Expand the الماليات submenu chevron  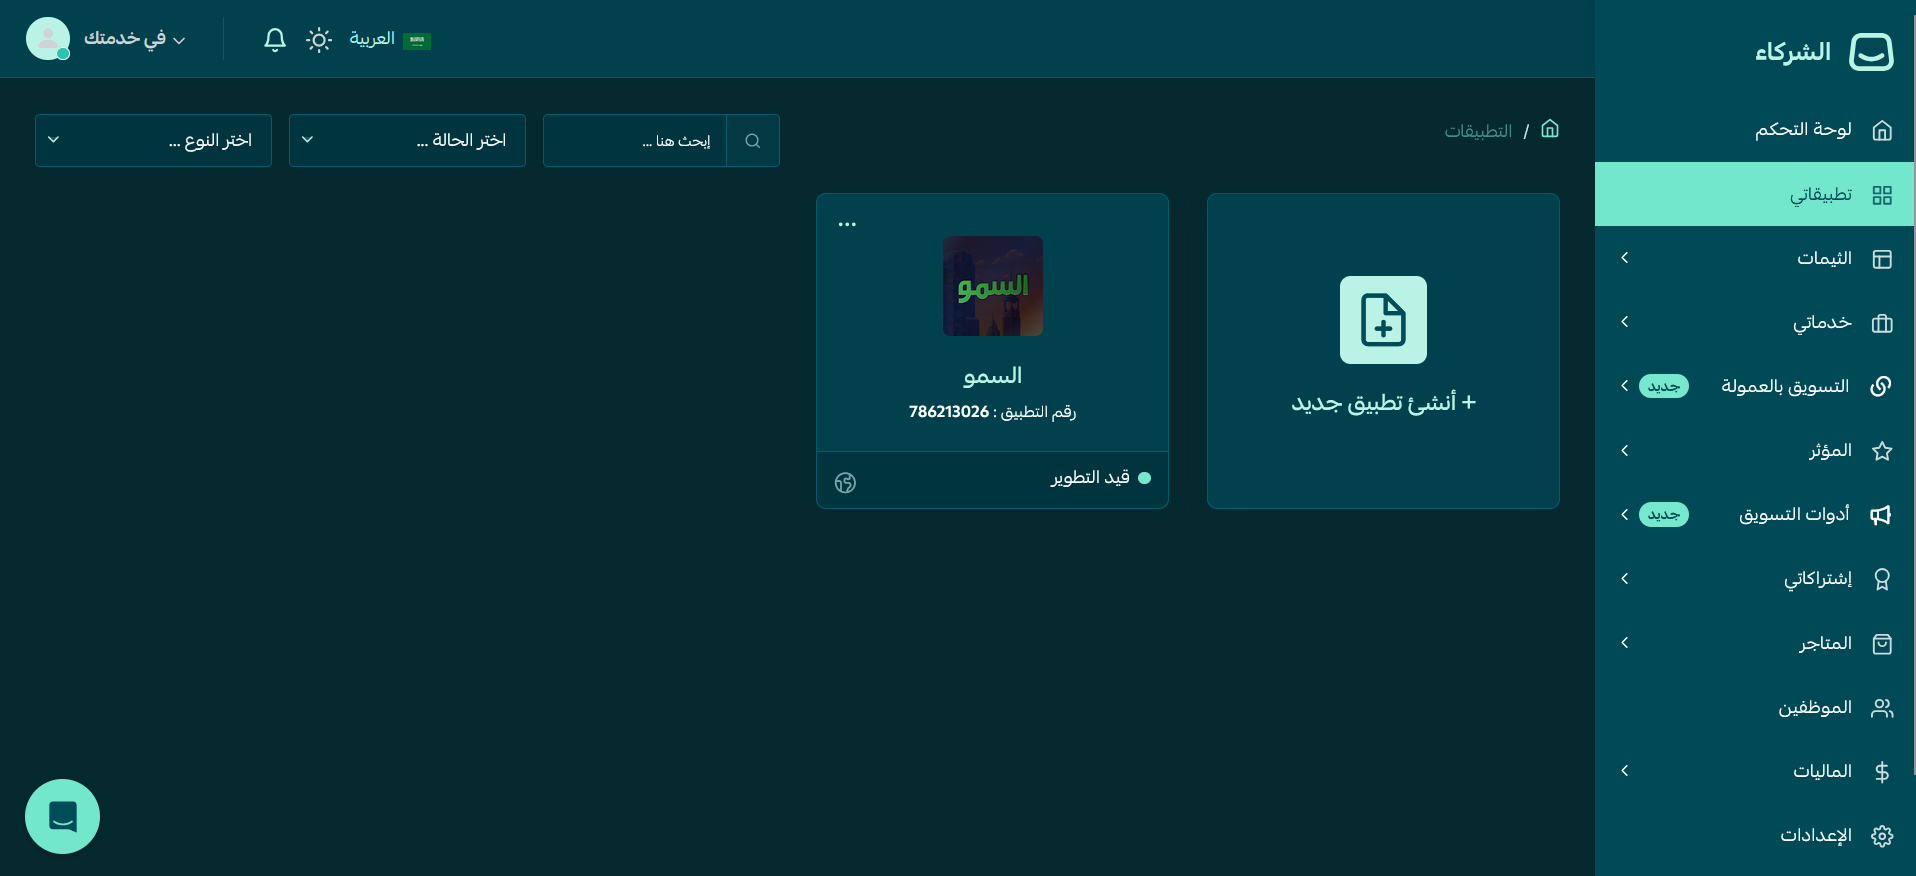(1625, 771)
